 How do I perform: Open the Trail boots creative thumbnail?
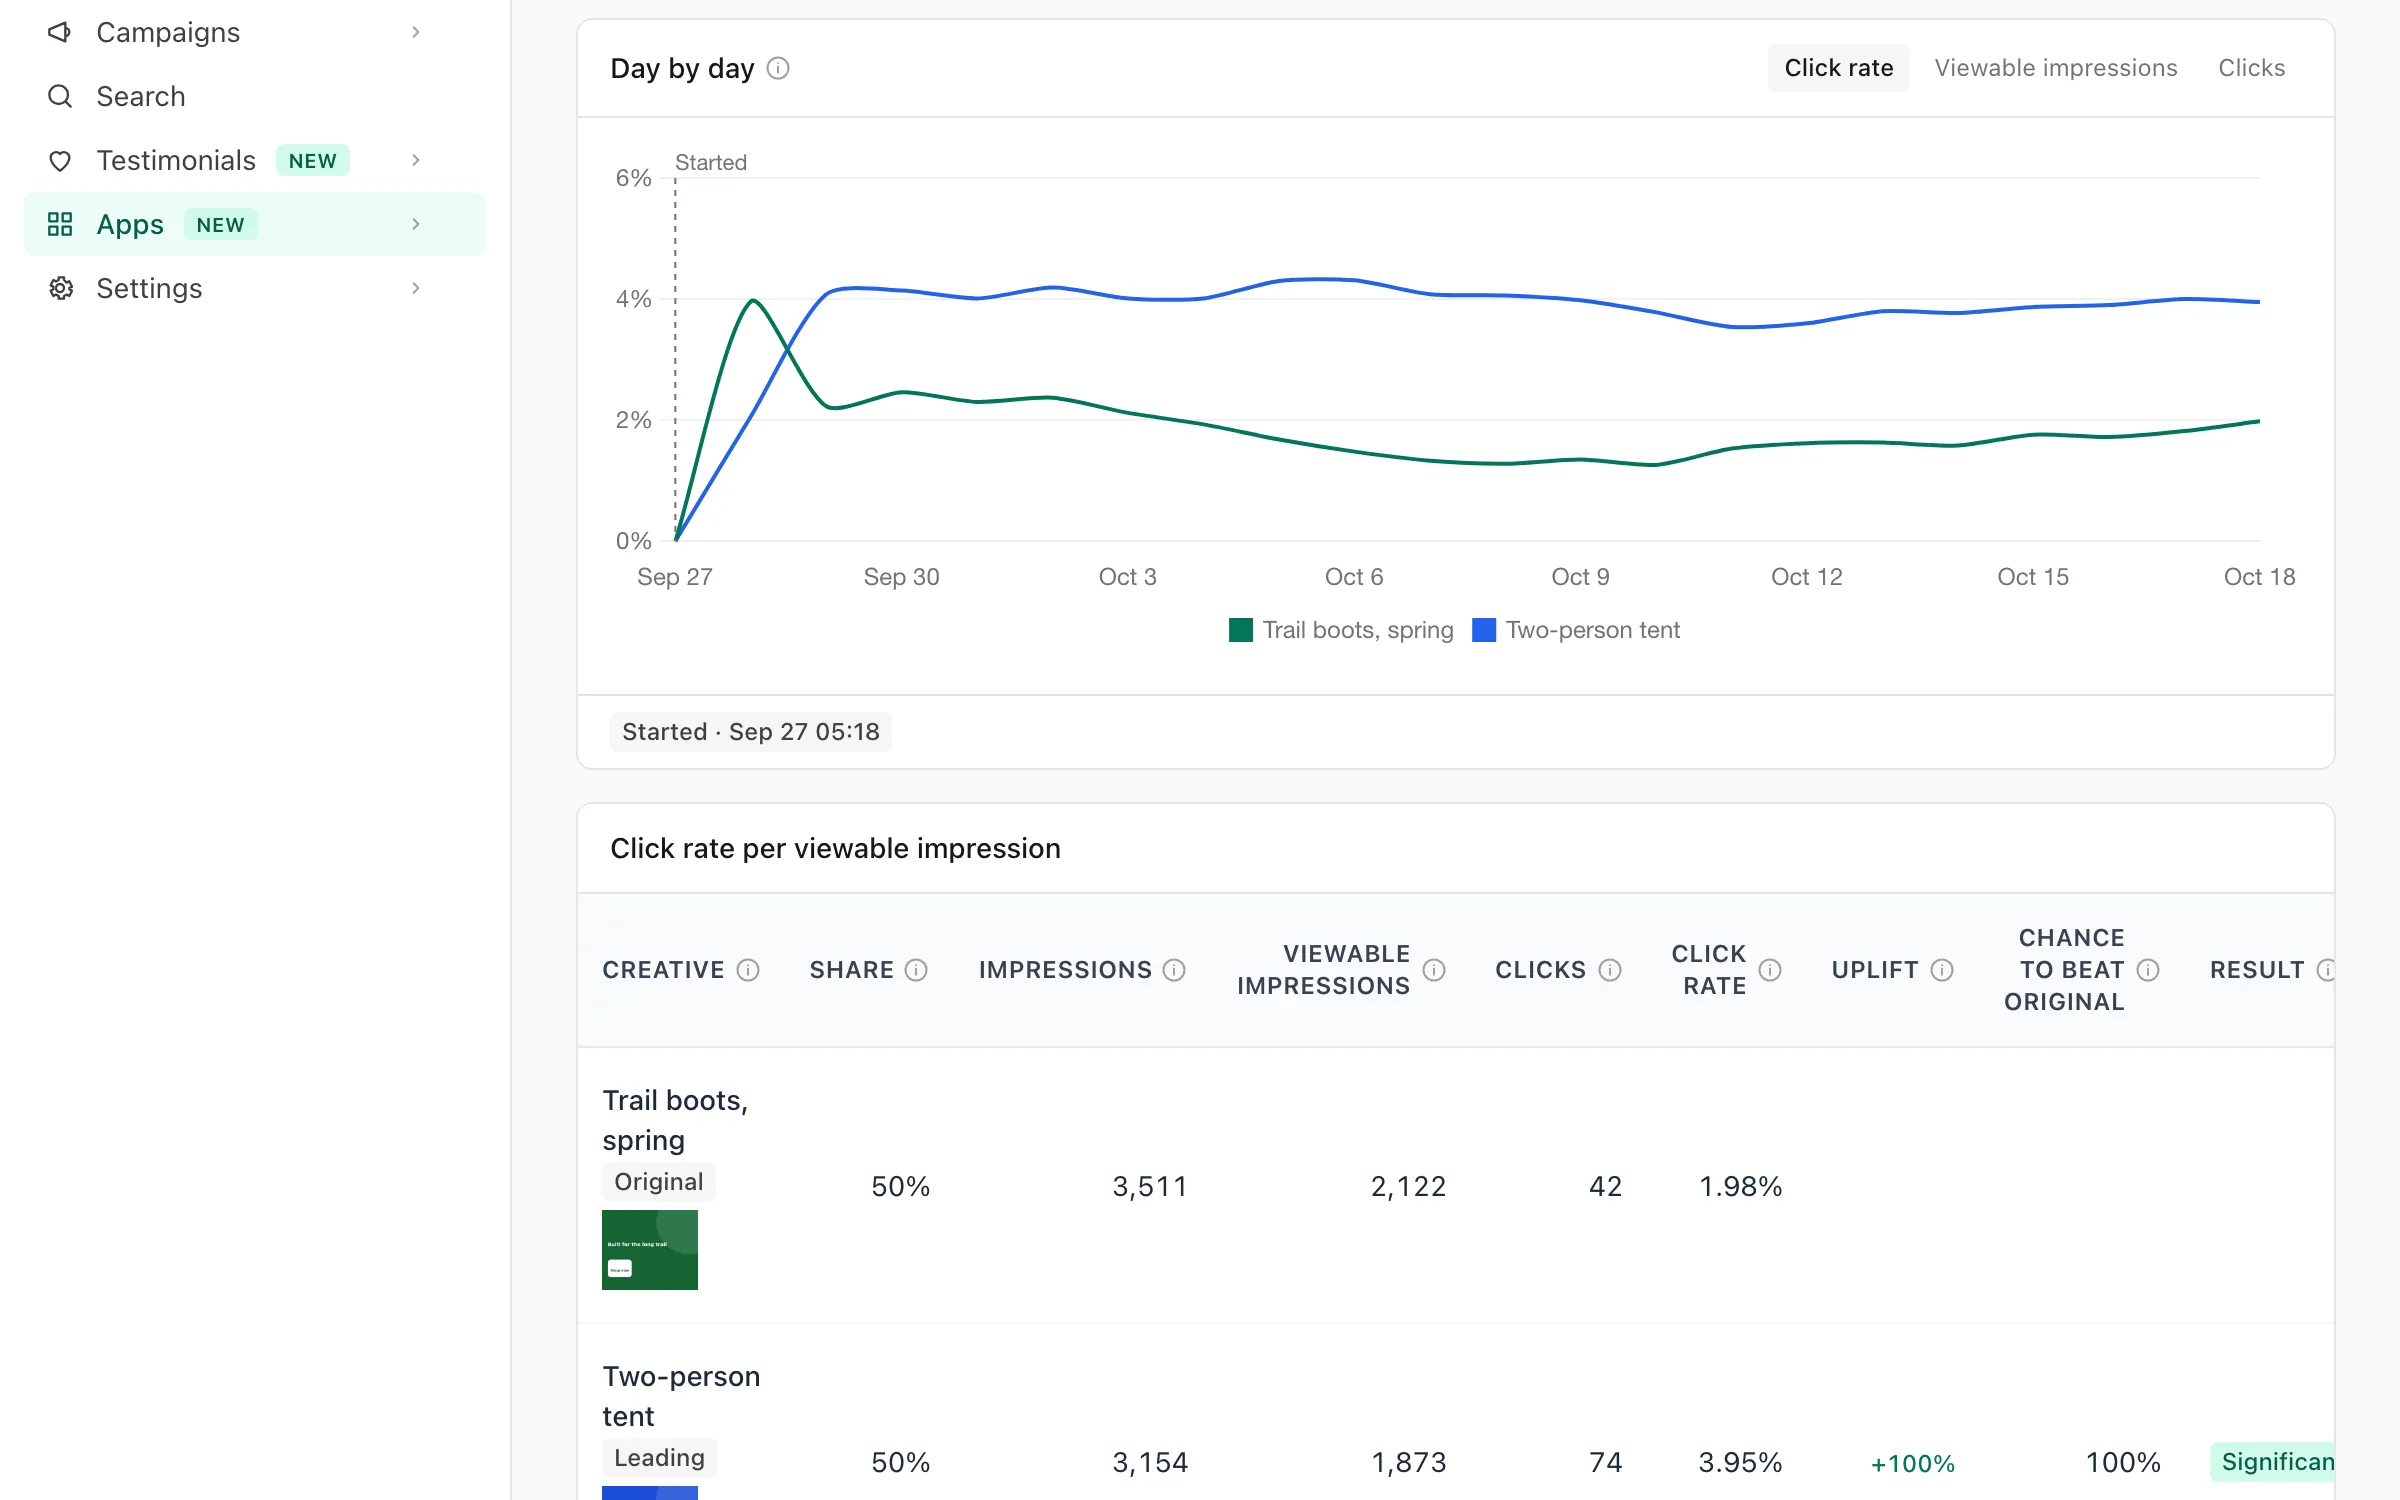(x=650, y=1250)
